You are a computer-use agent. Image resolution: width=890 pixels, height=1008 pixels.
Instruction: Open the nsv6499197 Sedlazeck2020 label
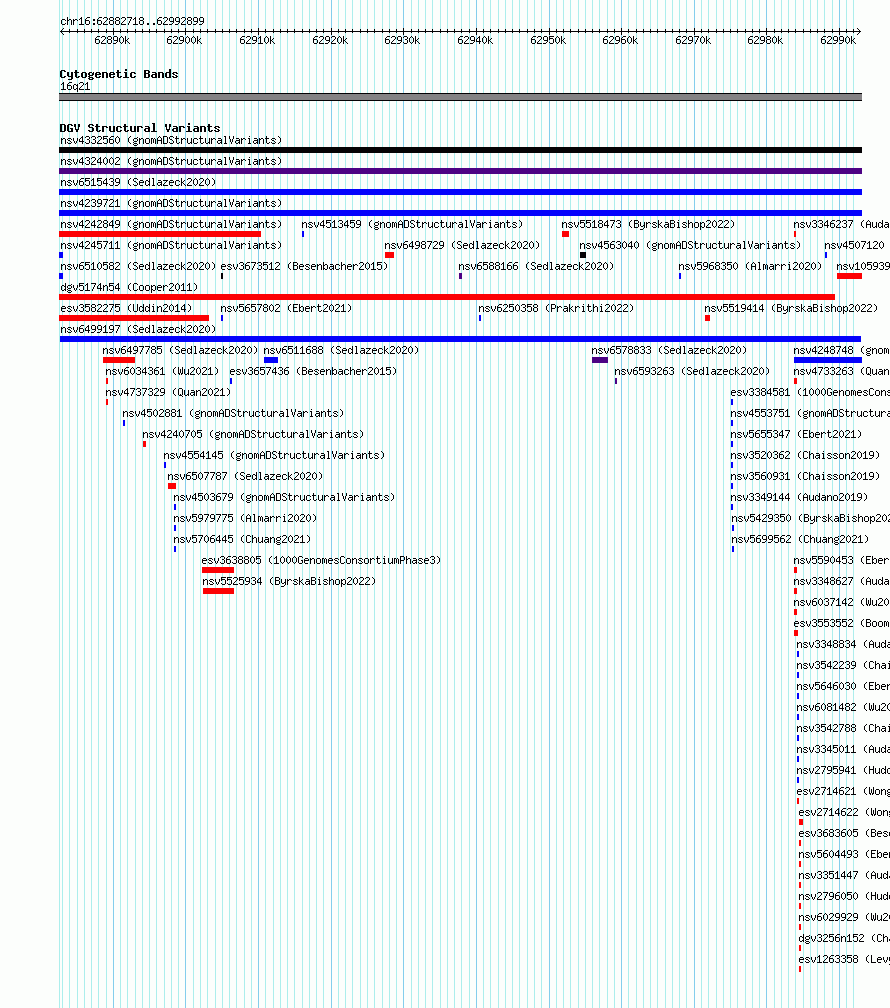click(138, 329)
